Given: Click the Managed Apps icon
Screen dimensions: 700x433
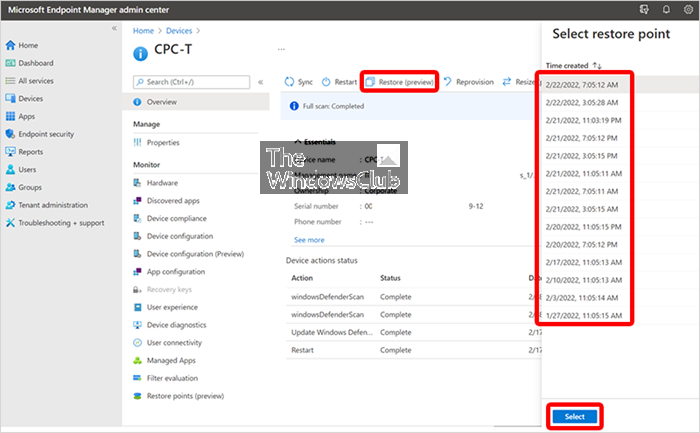Looking at the screenshot, I should (138, 360).
